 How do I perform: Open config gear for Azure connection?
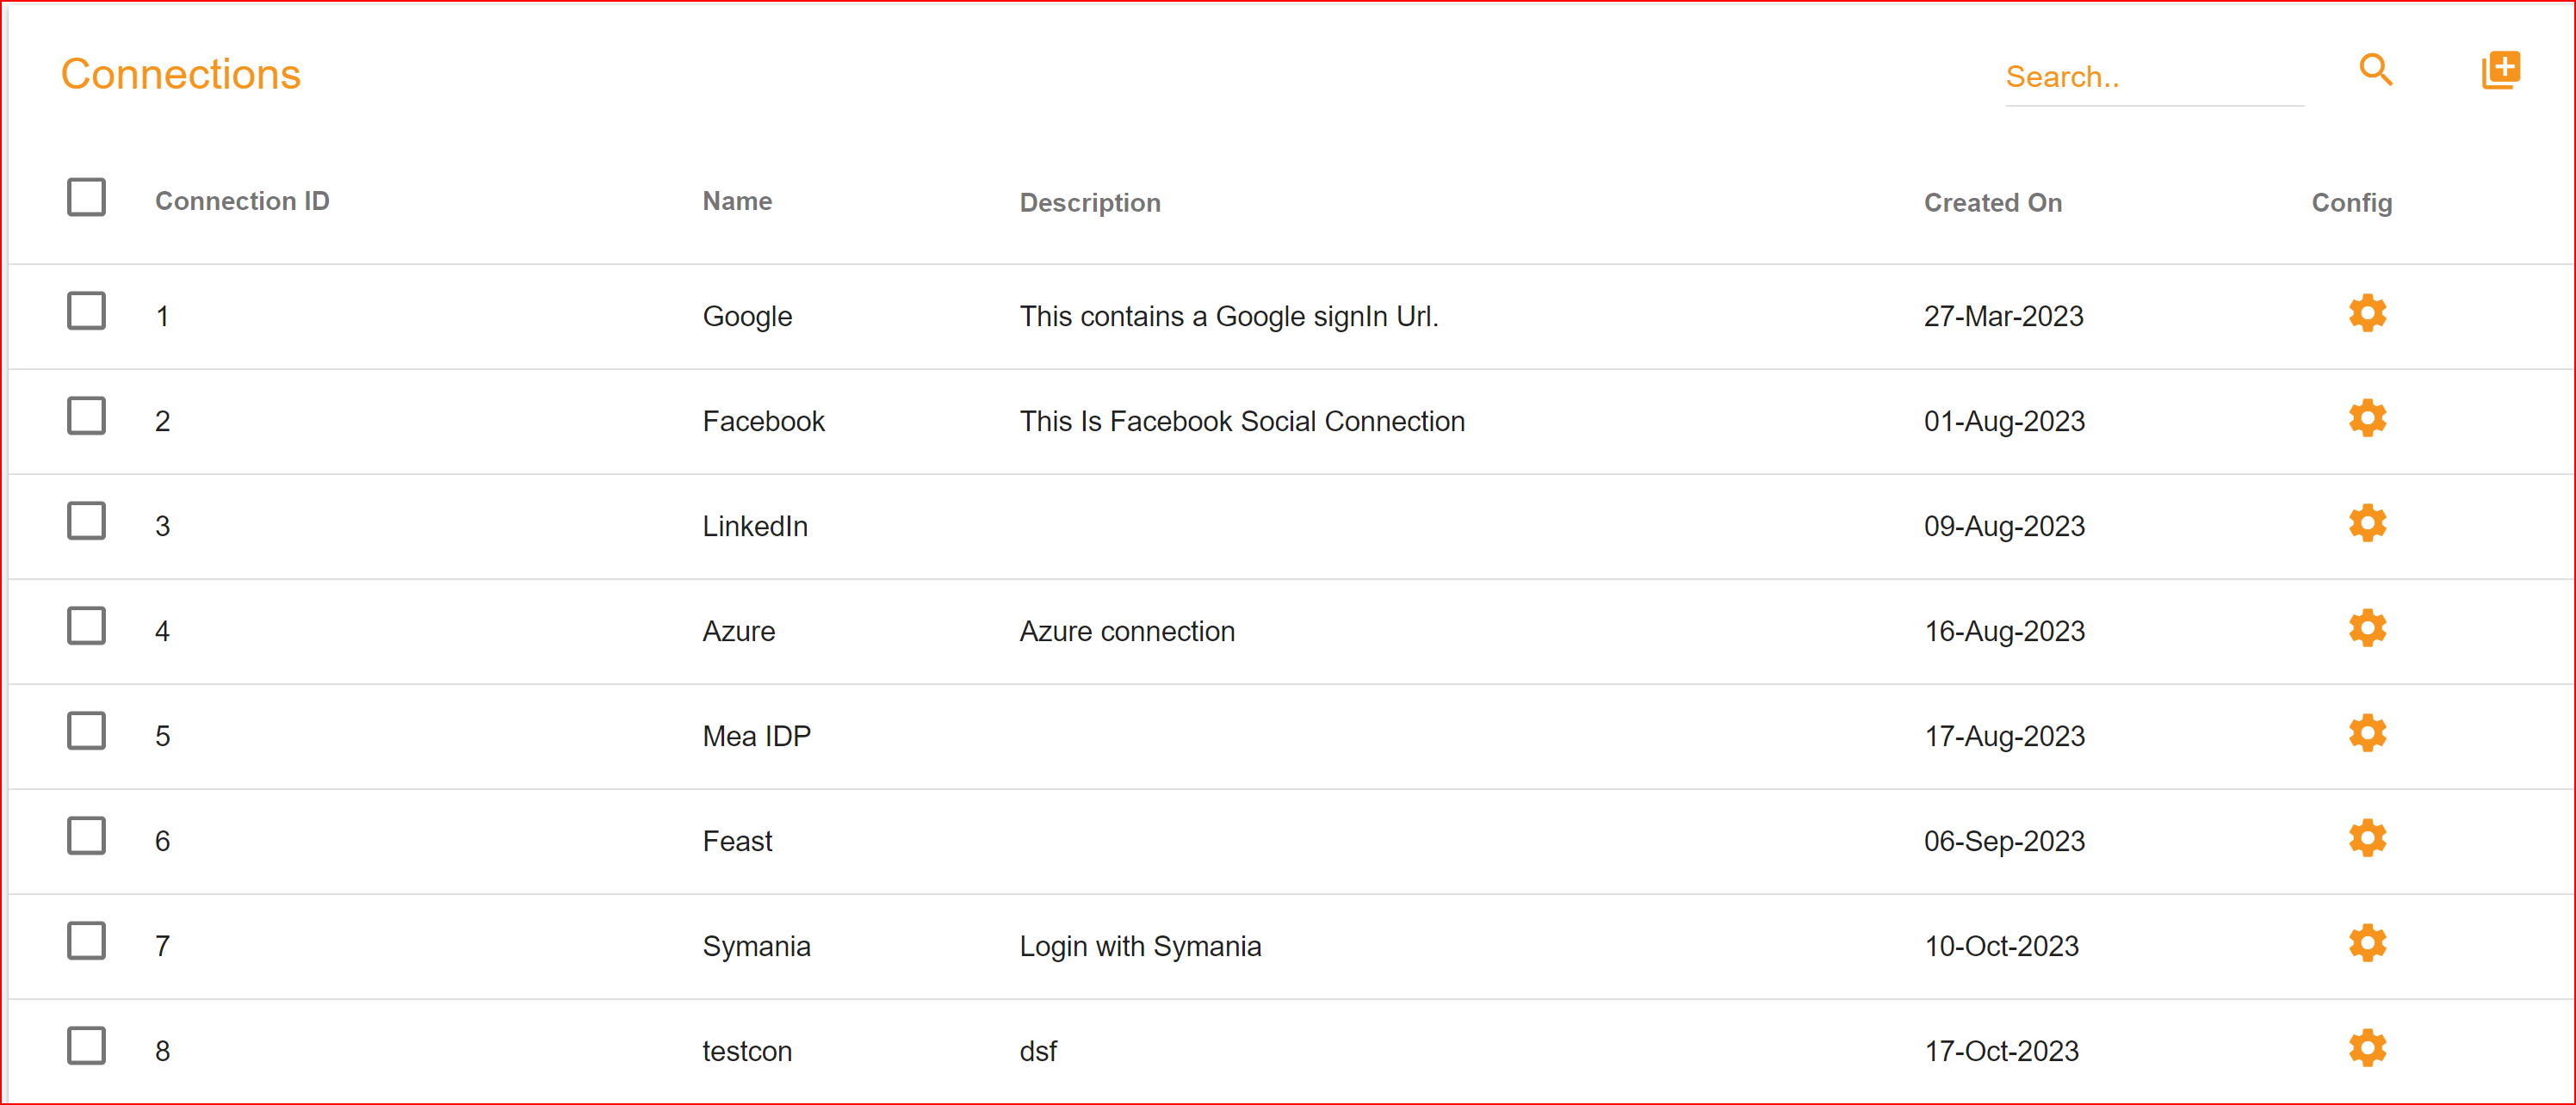coord(2366,628)
